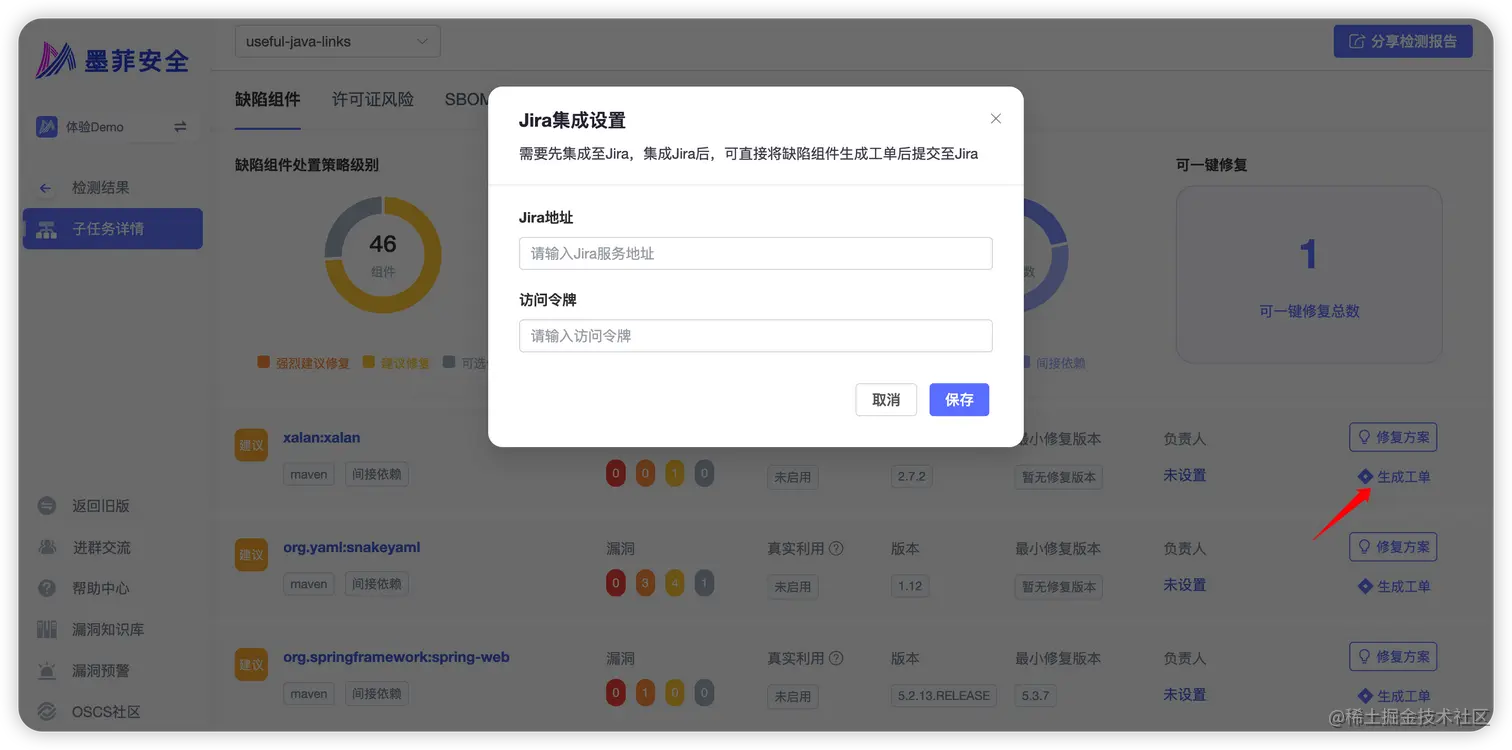Click 暂无修复版本 tag for snakeyaml
Image resolution: width=1512 pixels, height=750 pixels.
1059,587
